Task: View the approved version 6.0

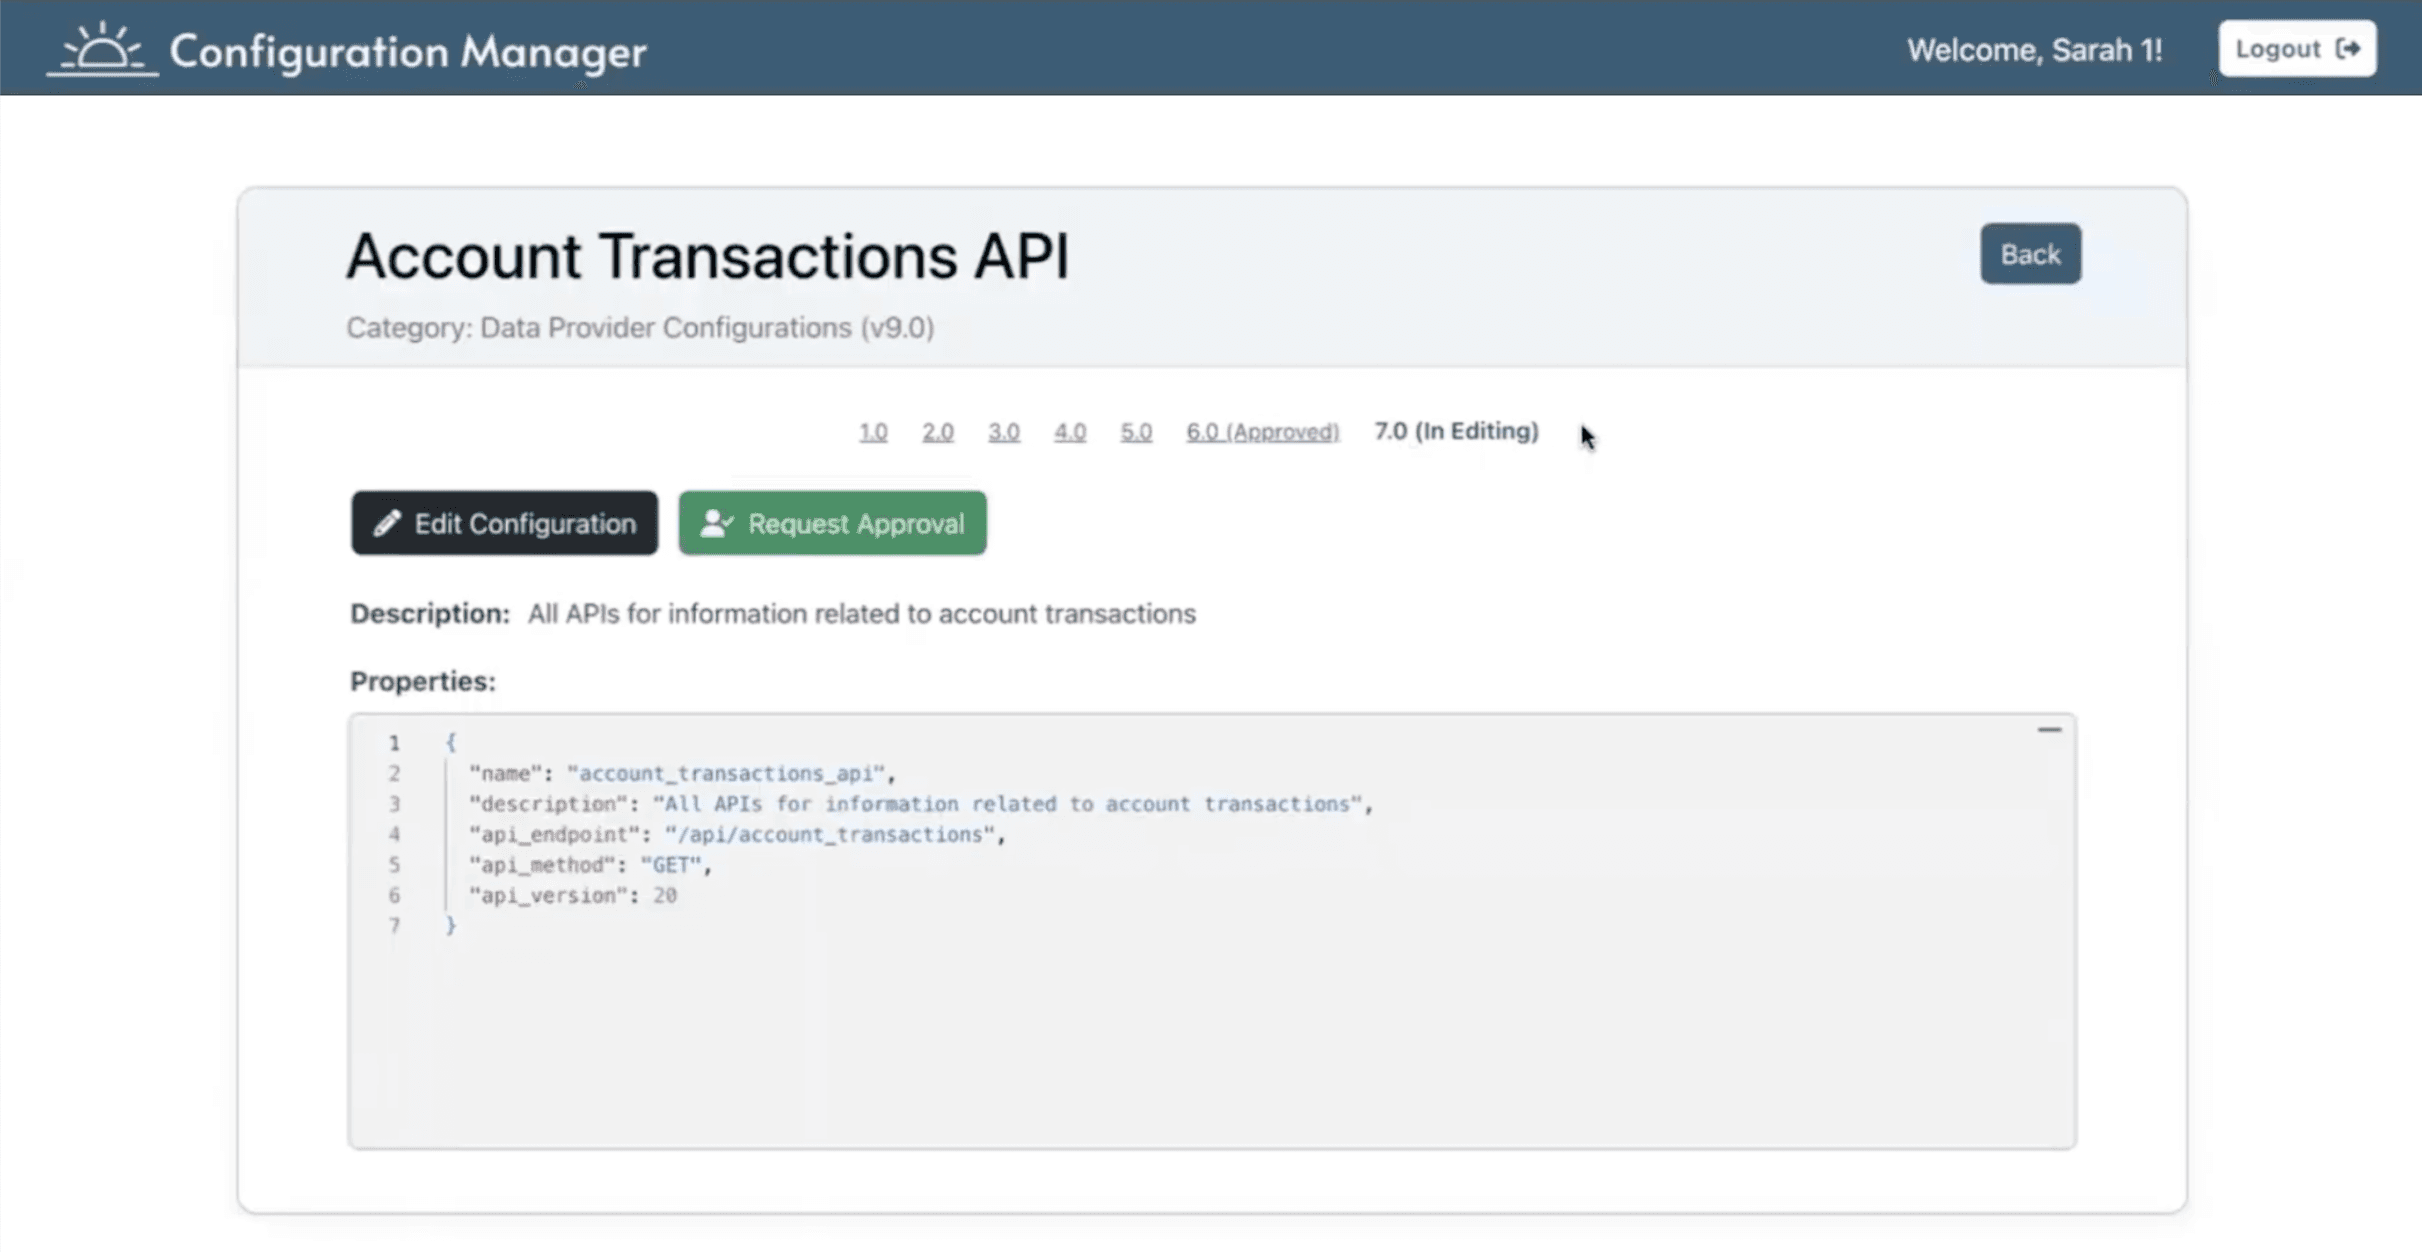Action: pyautogui.click(x=1262, y=431)
